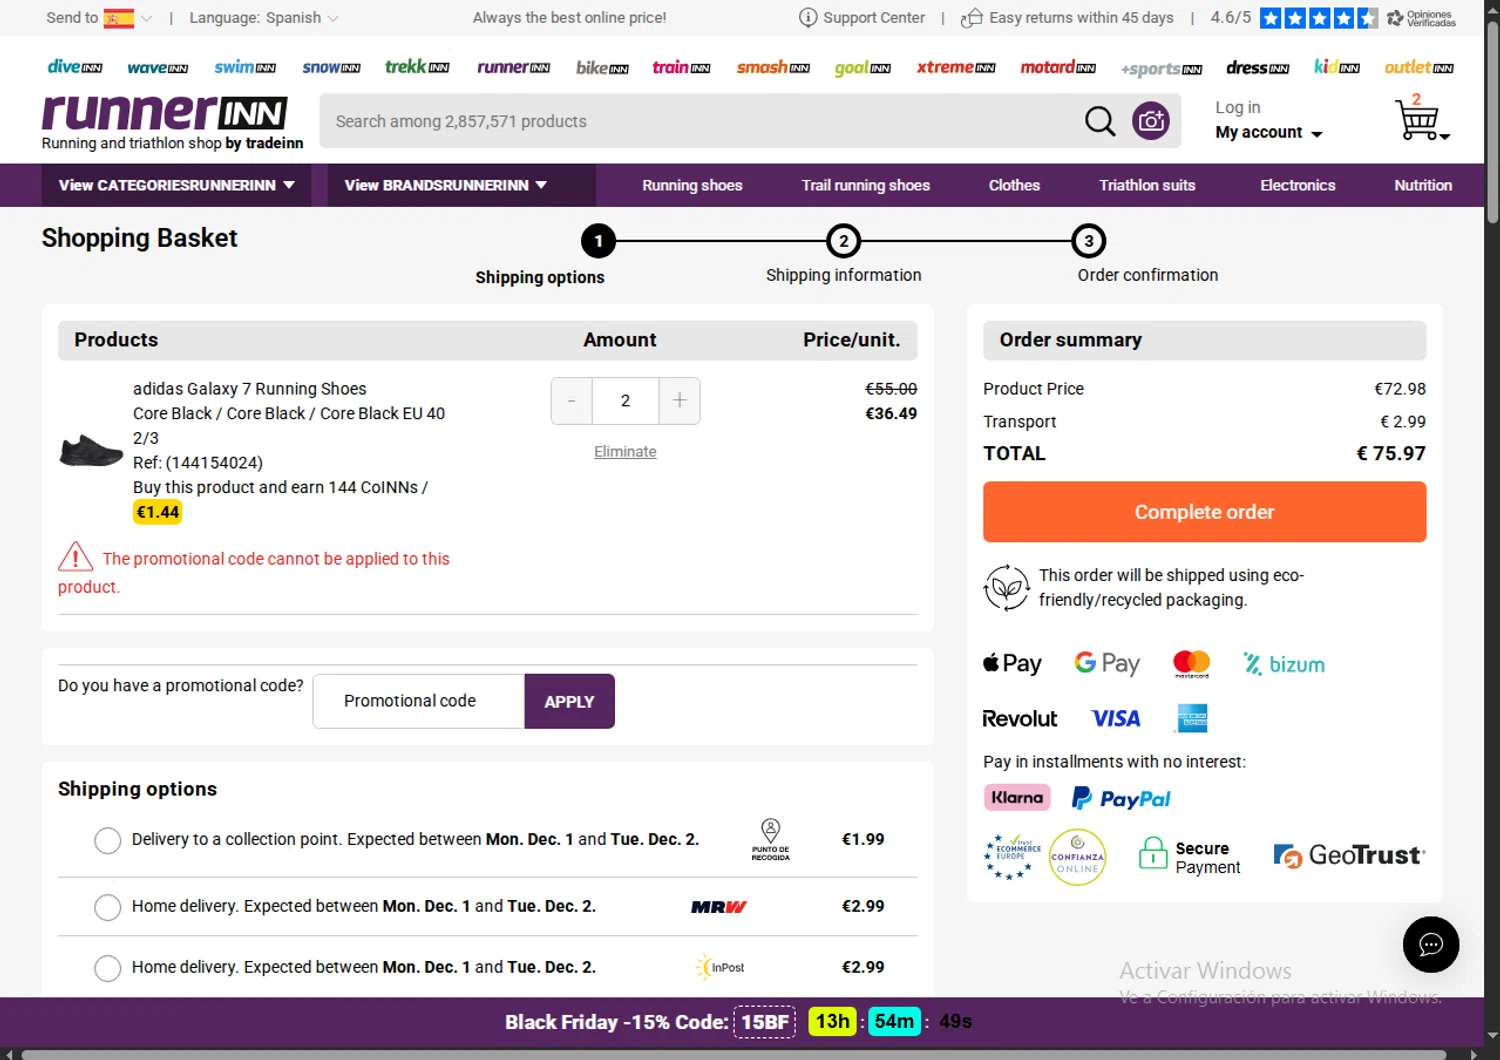The image size is (1500, 1060).
Task: Open the shopping cart icon
Action: (1418, 121)
